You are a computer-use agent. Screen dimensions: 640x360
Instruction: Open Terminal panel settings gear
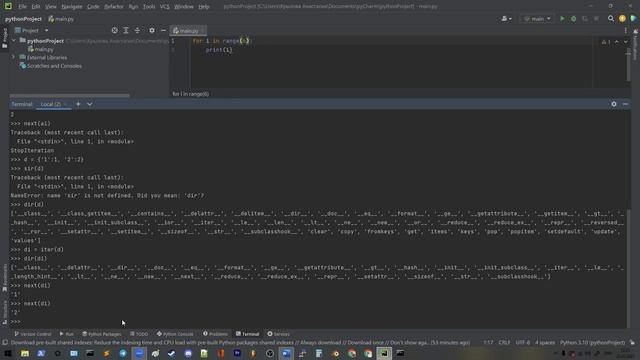coord(614,104)
